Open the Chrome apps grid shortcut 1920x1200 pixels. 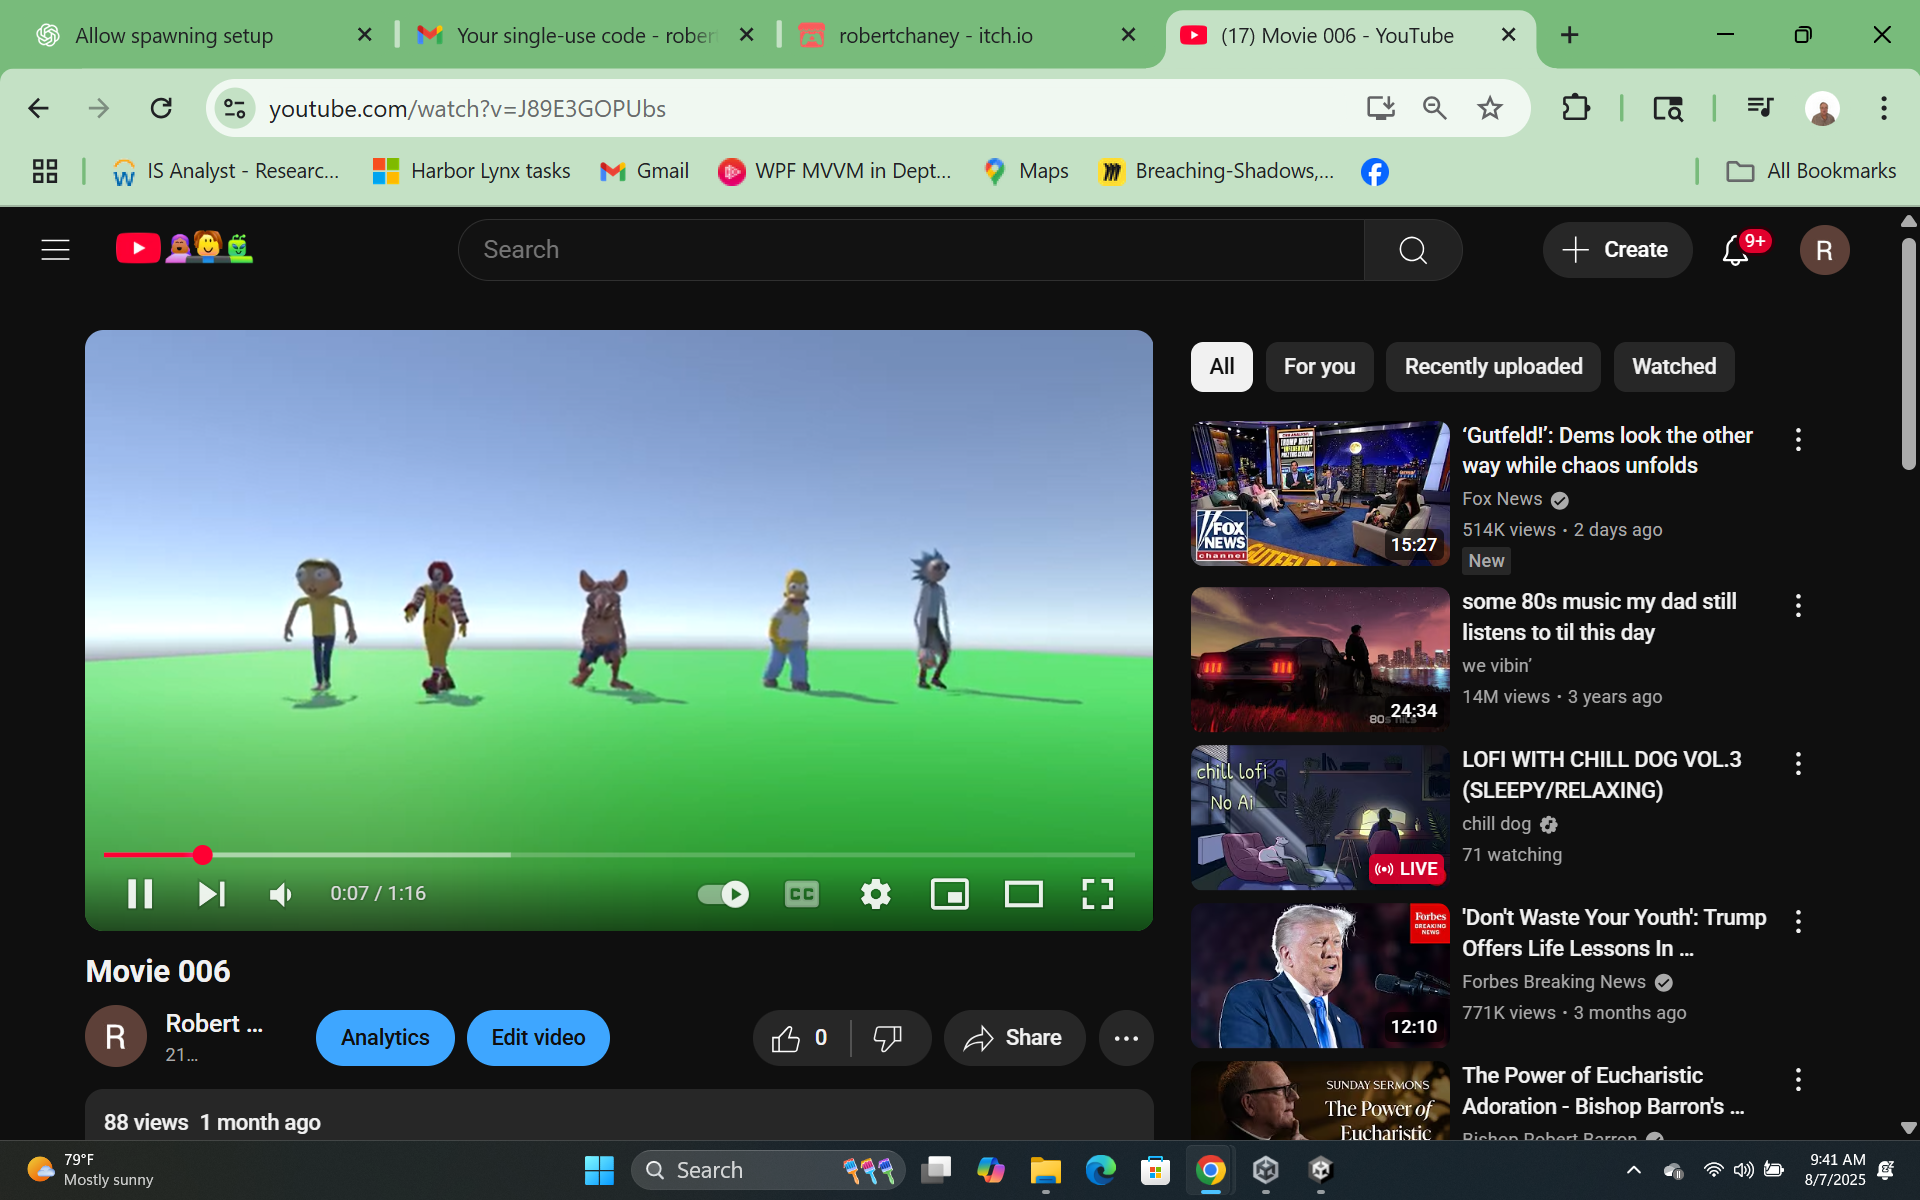[x=45, y=171]
